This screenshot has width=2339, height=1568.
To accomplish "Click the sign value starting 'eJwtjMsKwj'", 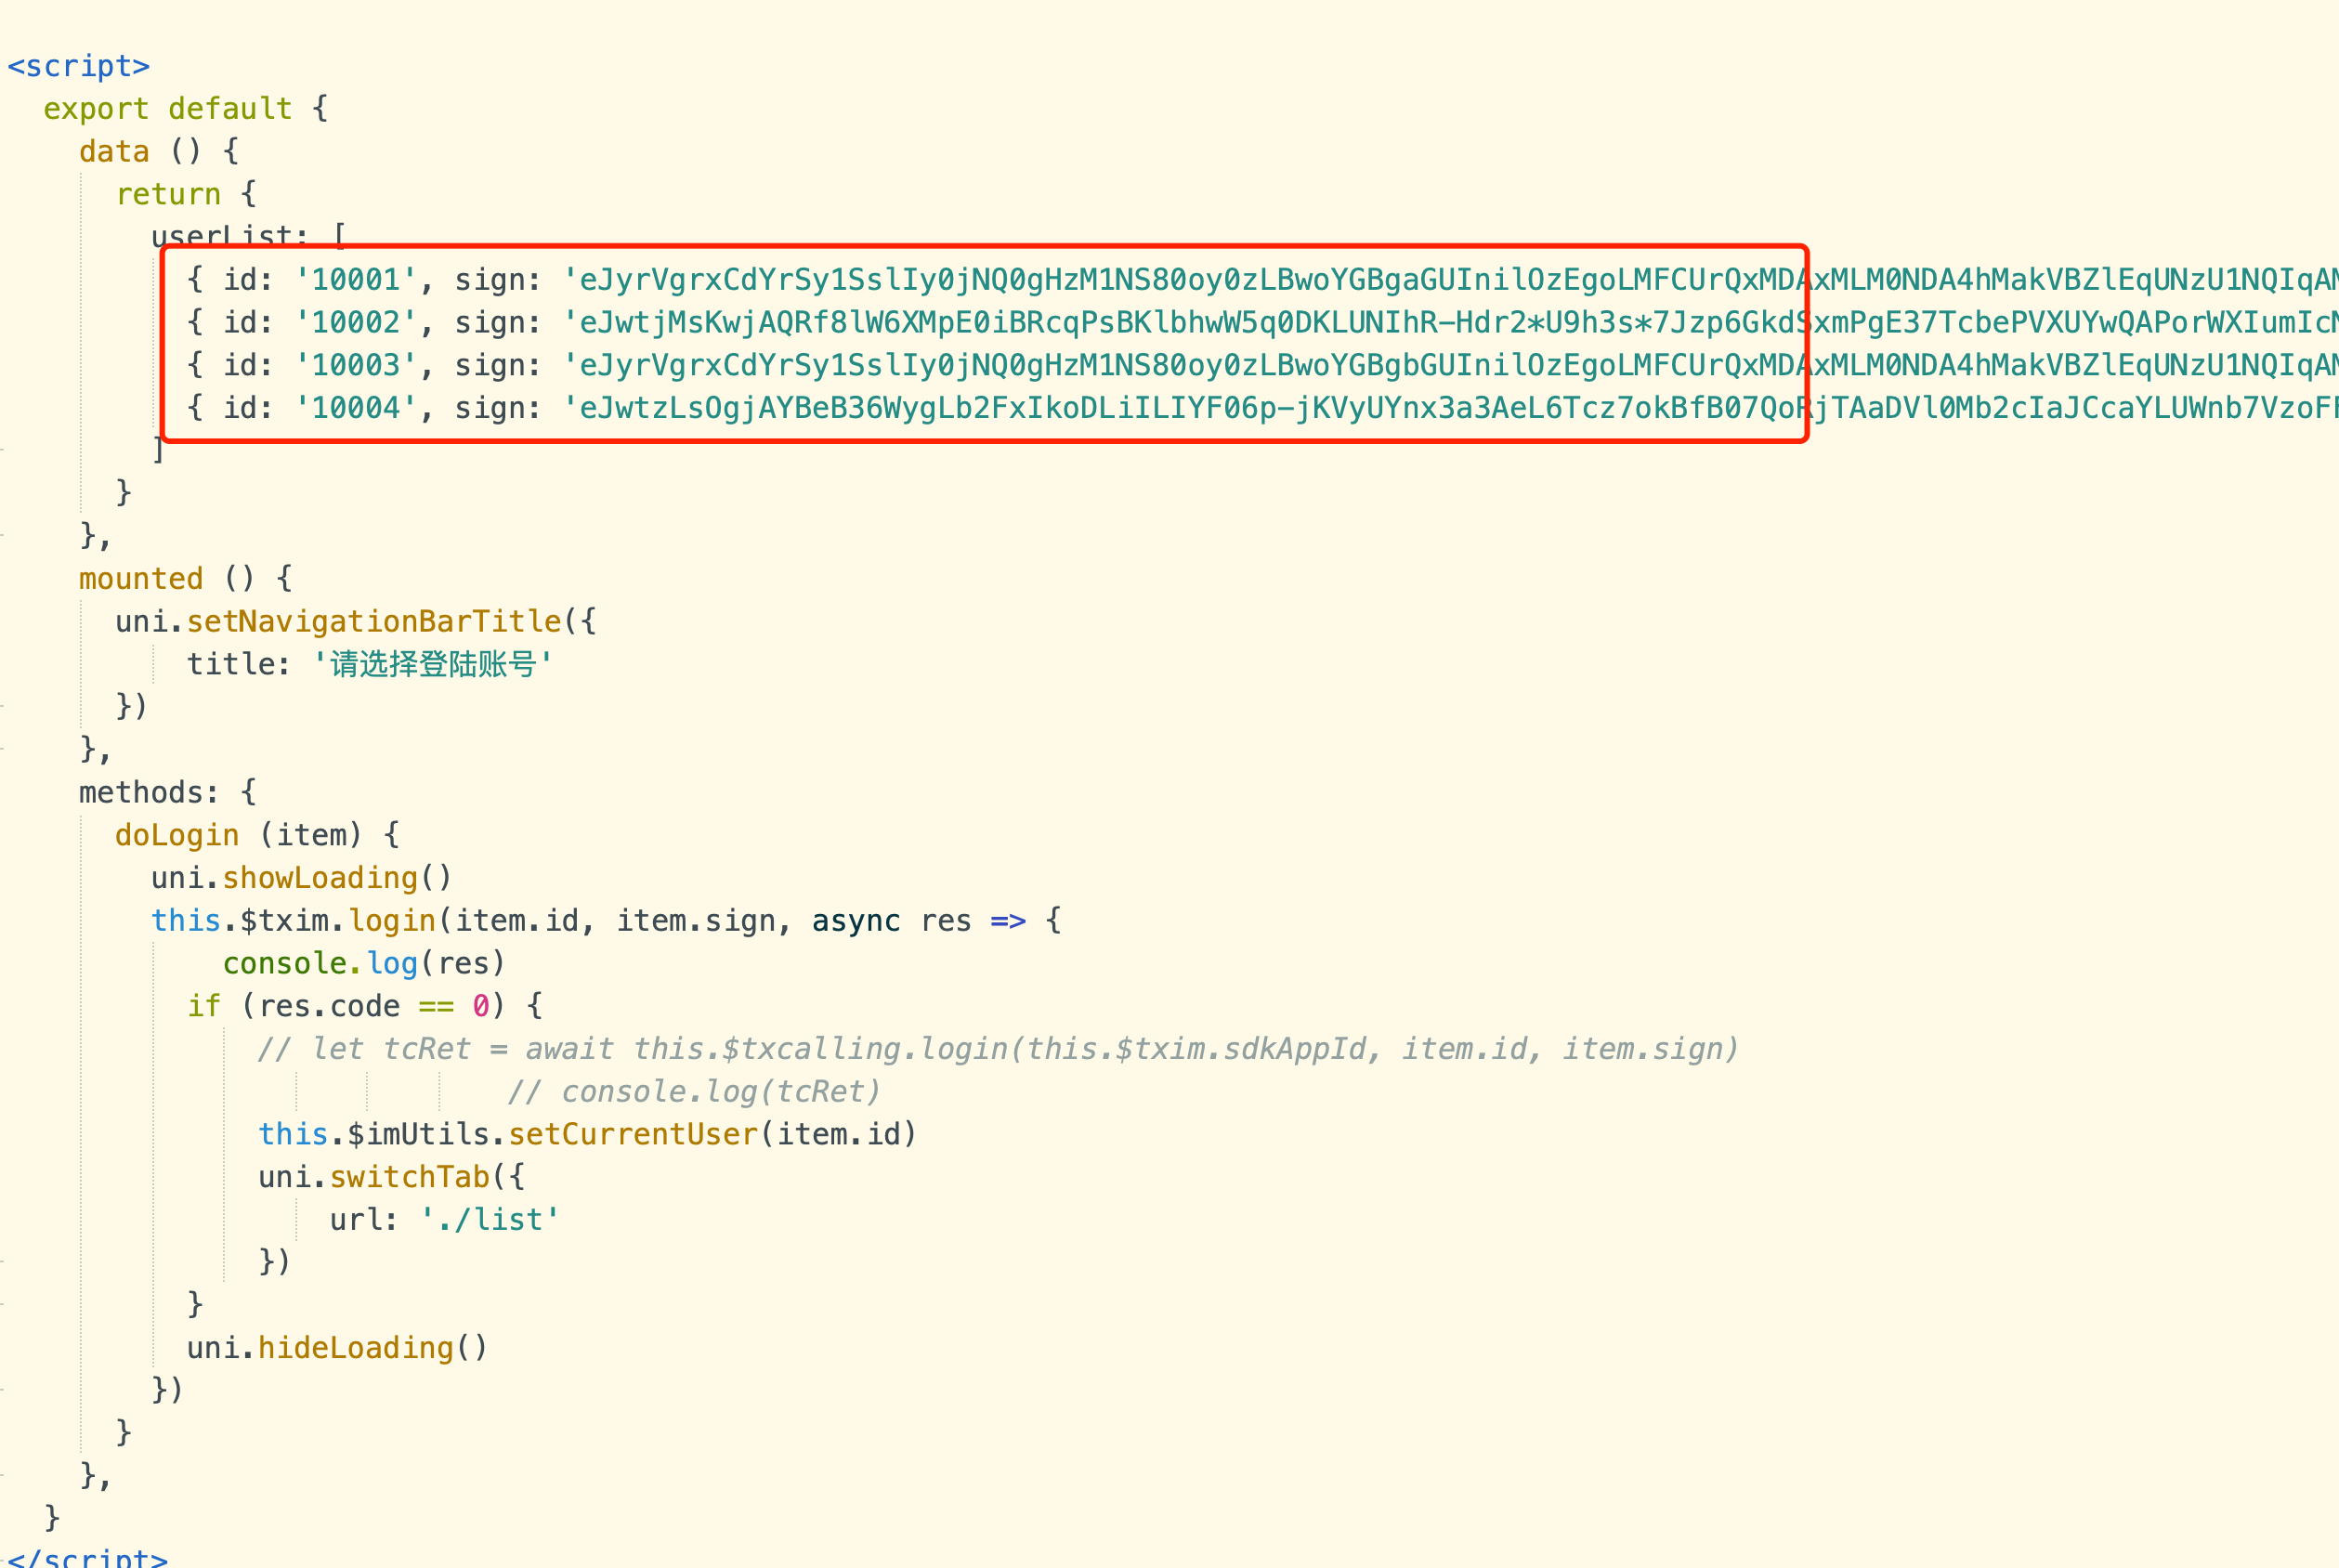I will [x=1451, y=323].
